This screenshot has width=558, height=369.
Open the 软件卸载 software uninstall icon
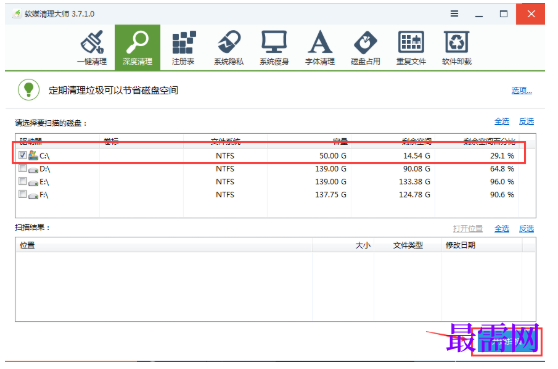click(457, 48)
